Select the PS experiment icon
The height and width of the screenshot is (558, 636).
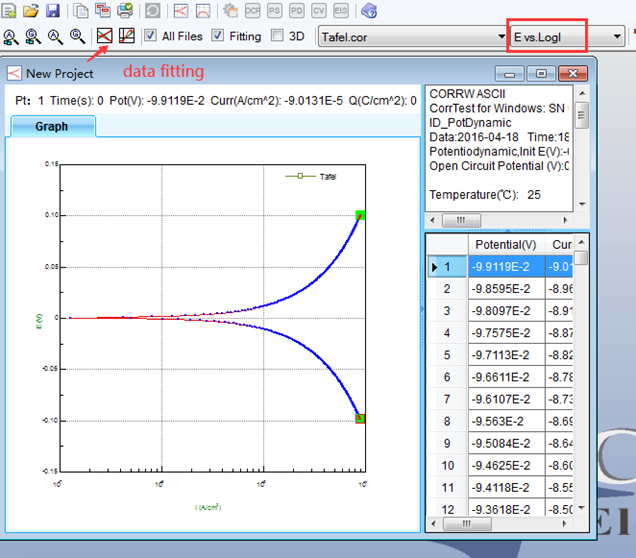(275, 11)
